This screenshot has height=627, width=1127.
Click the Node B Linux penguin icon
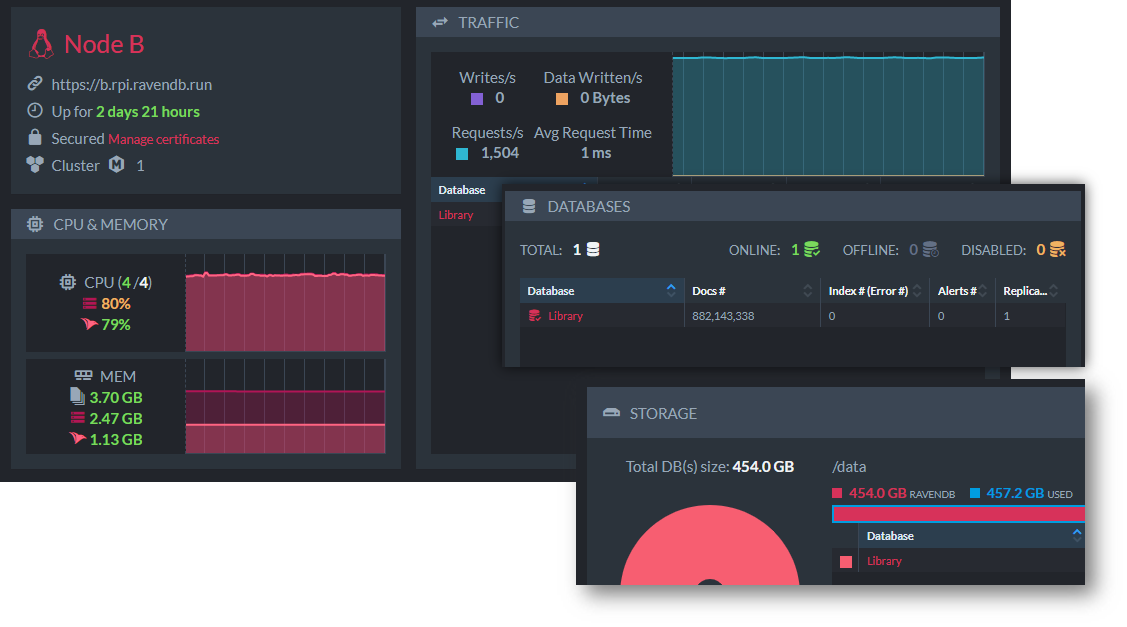[x=41, y=44]
